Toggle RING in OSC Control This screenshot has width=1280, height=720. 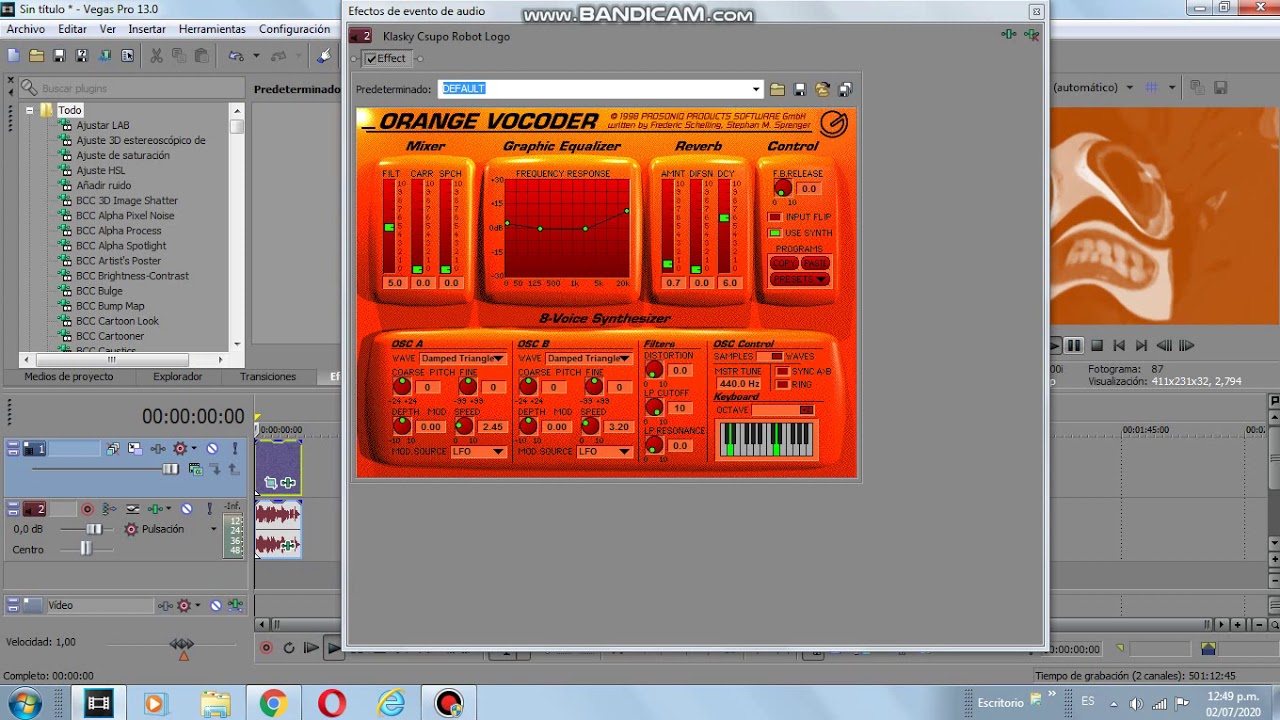pos(783,385)
